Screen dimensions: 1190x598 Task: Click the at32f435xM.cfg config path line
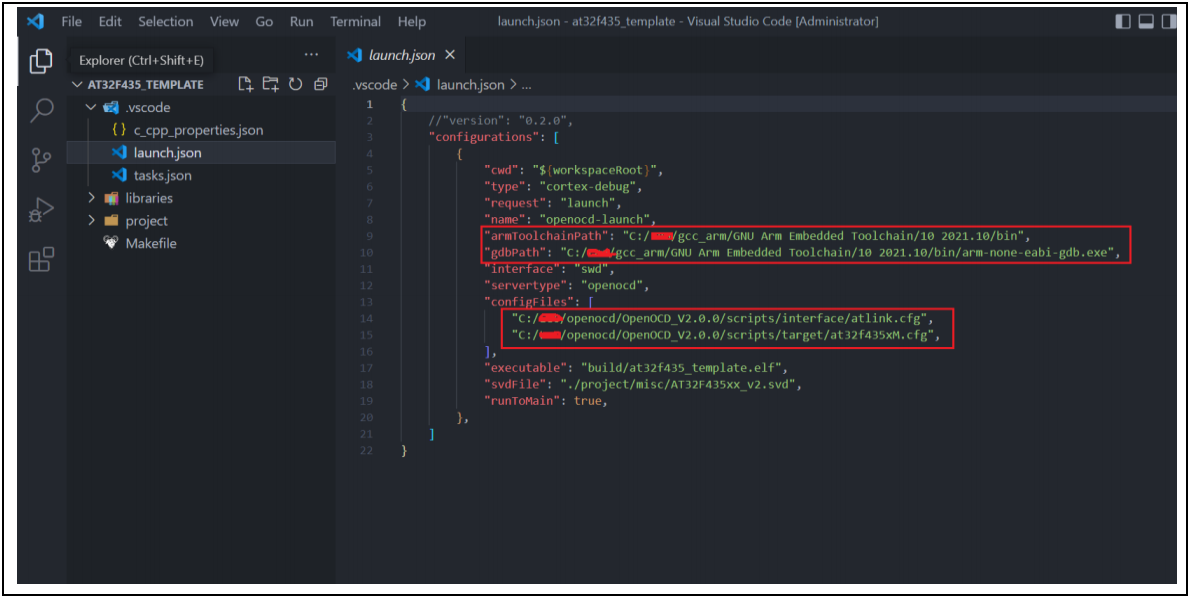[x=725, y=335]
